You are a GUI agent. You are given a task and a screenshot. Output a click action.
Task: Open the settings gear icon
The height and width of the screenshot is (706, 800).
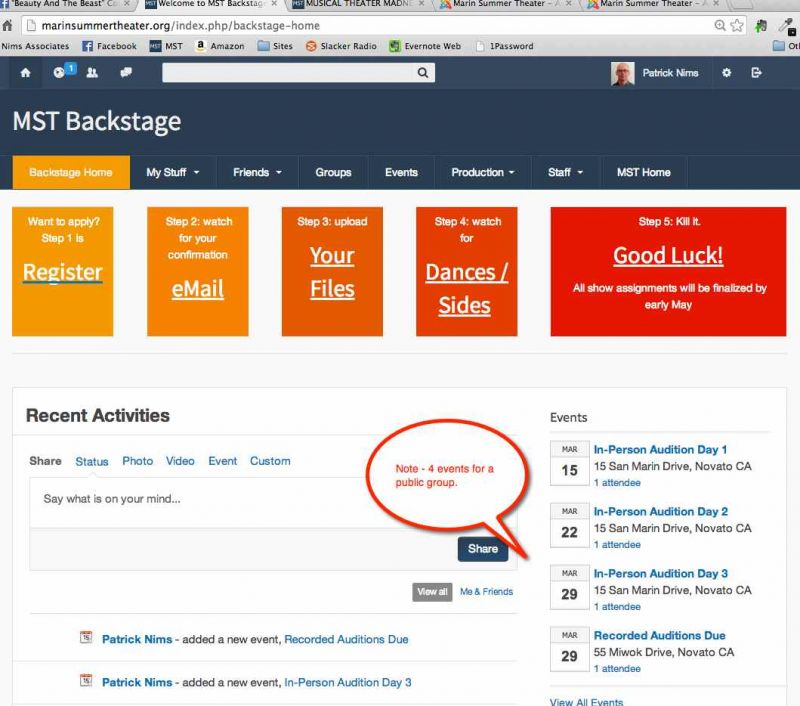coord(727,73)
